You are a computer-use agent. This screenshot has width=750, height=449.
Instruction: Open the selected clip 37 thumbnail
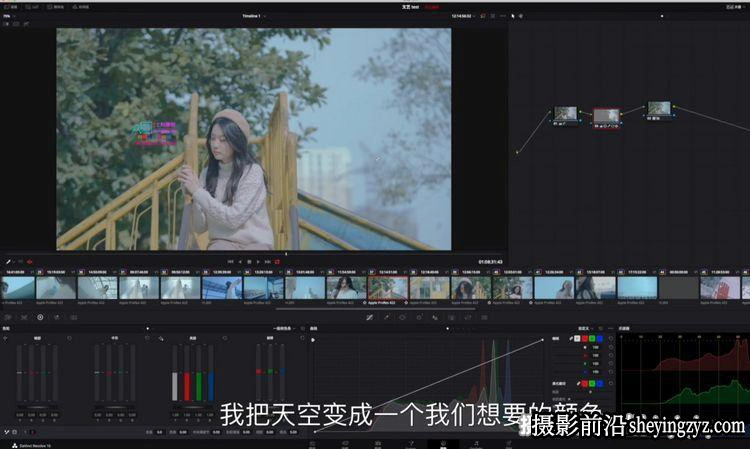[387, 288]
